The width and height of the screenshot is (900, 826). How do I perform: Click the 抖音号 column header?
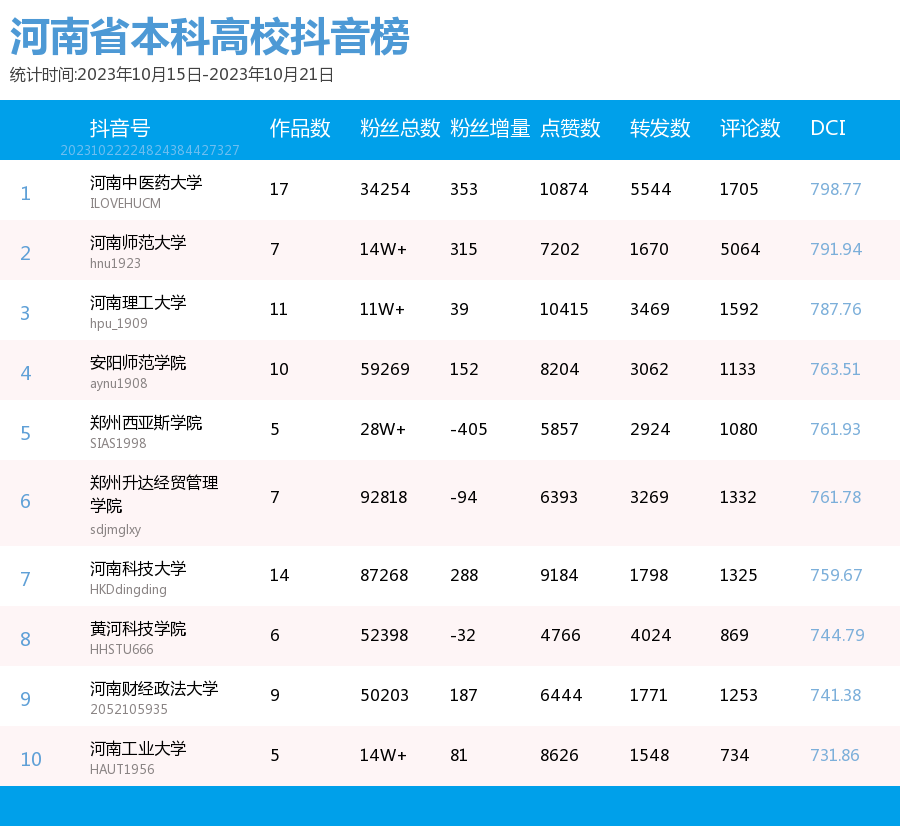click(120, 128)
